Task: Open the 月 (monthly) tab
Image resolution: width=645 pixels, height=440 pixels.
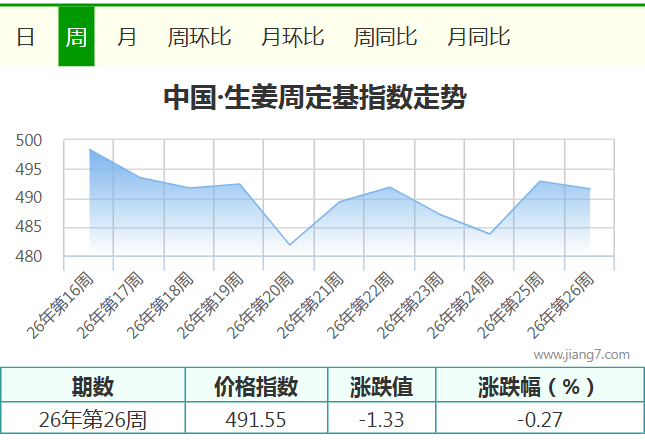Action: 127,37
